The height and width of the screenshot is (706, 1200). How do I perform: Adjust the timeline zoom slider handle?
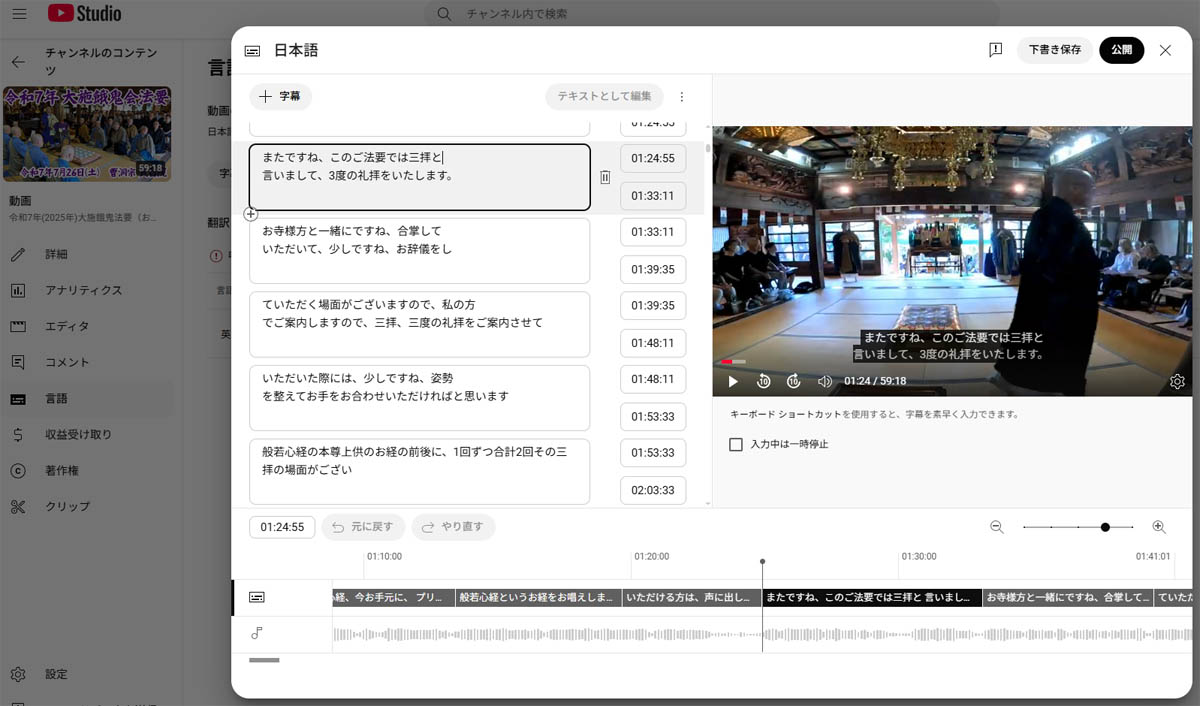(1105, 527)
